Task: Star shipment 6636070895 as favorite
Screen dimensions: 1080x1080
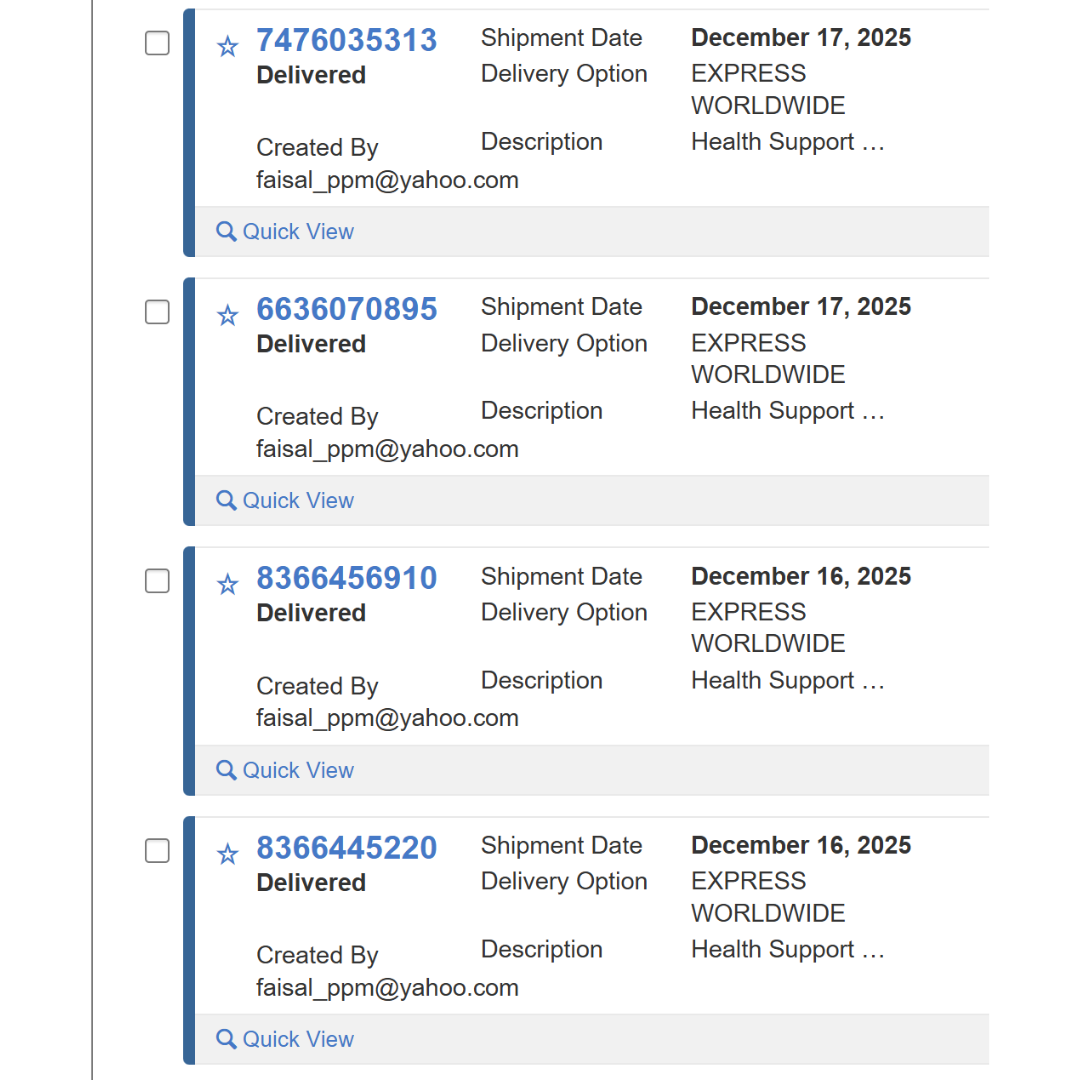Action: click(x=228, y=316)
